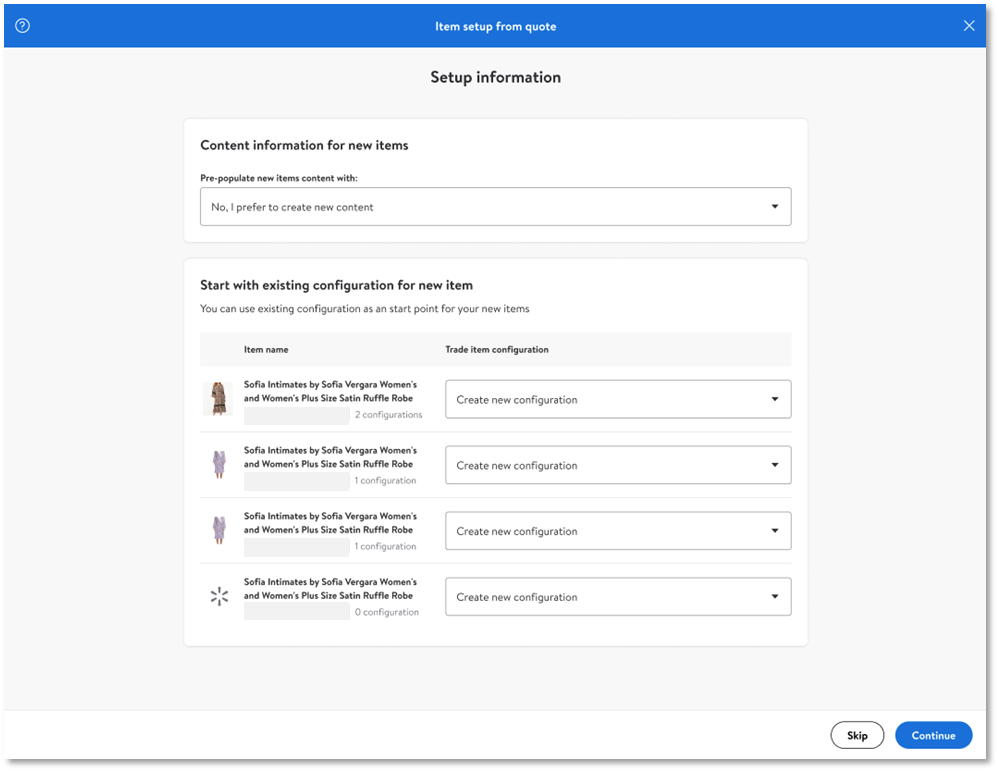Click the Item name column header

pos(266,350)
